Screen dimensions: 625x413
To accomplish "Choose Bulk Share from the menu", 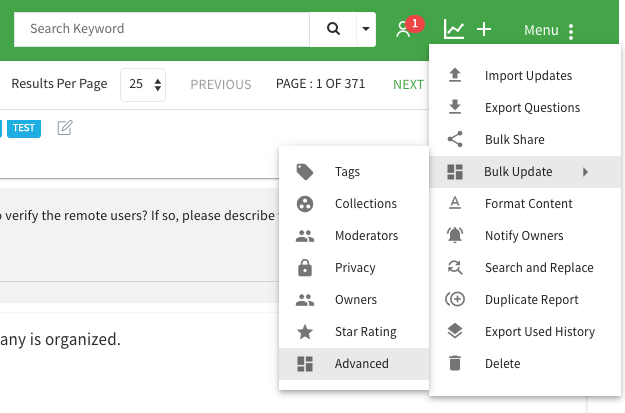I will 525,140.
